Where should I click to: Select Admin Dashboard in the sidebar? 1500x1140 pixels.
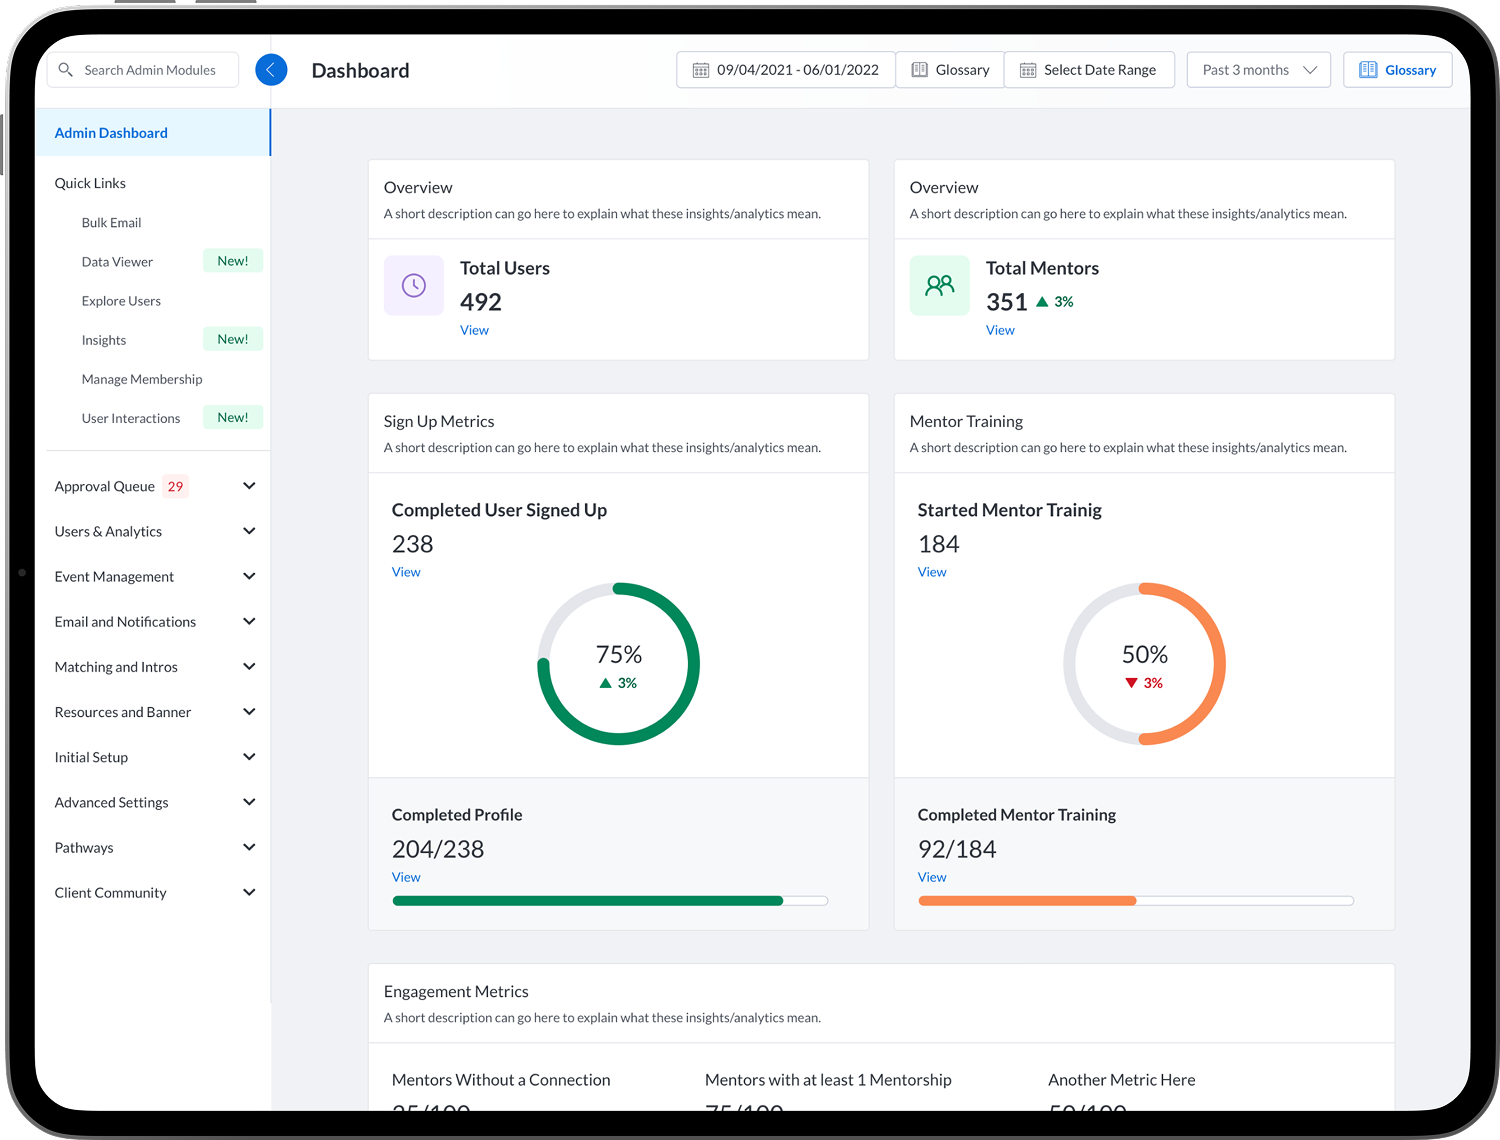111,133
